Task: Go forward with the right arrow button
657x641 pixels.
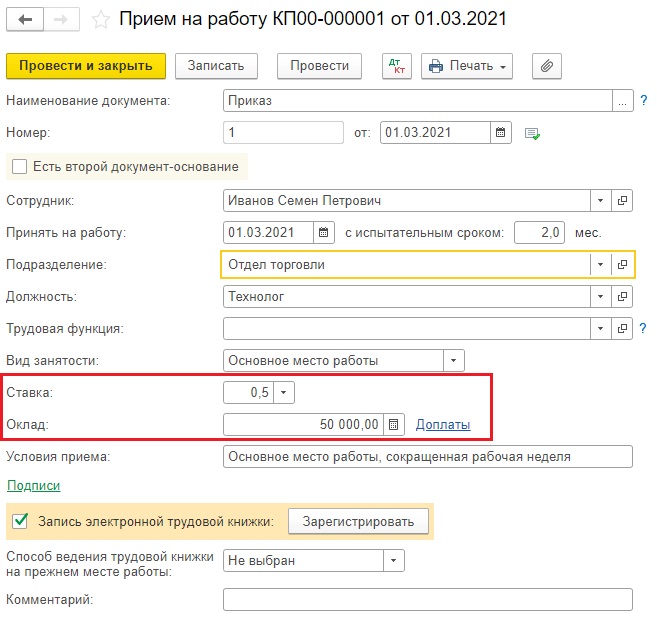Action: [x=62, y=19]
